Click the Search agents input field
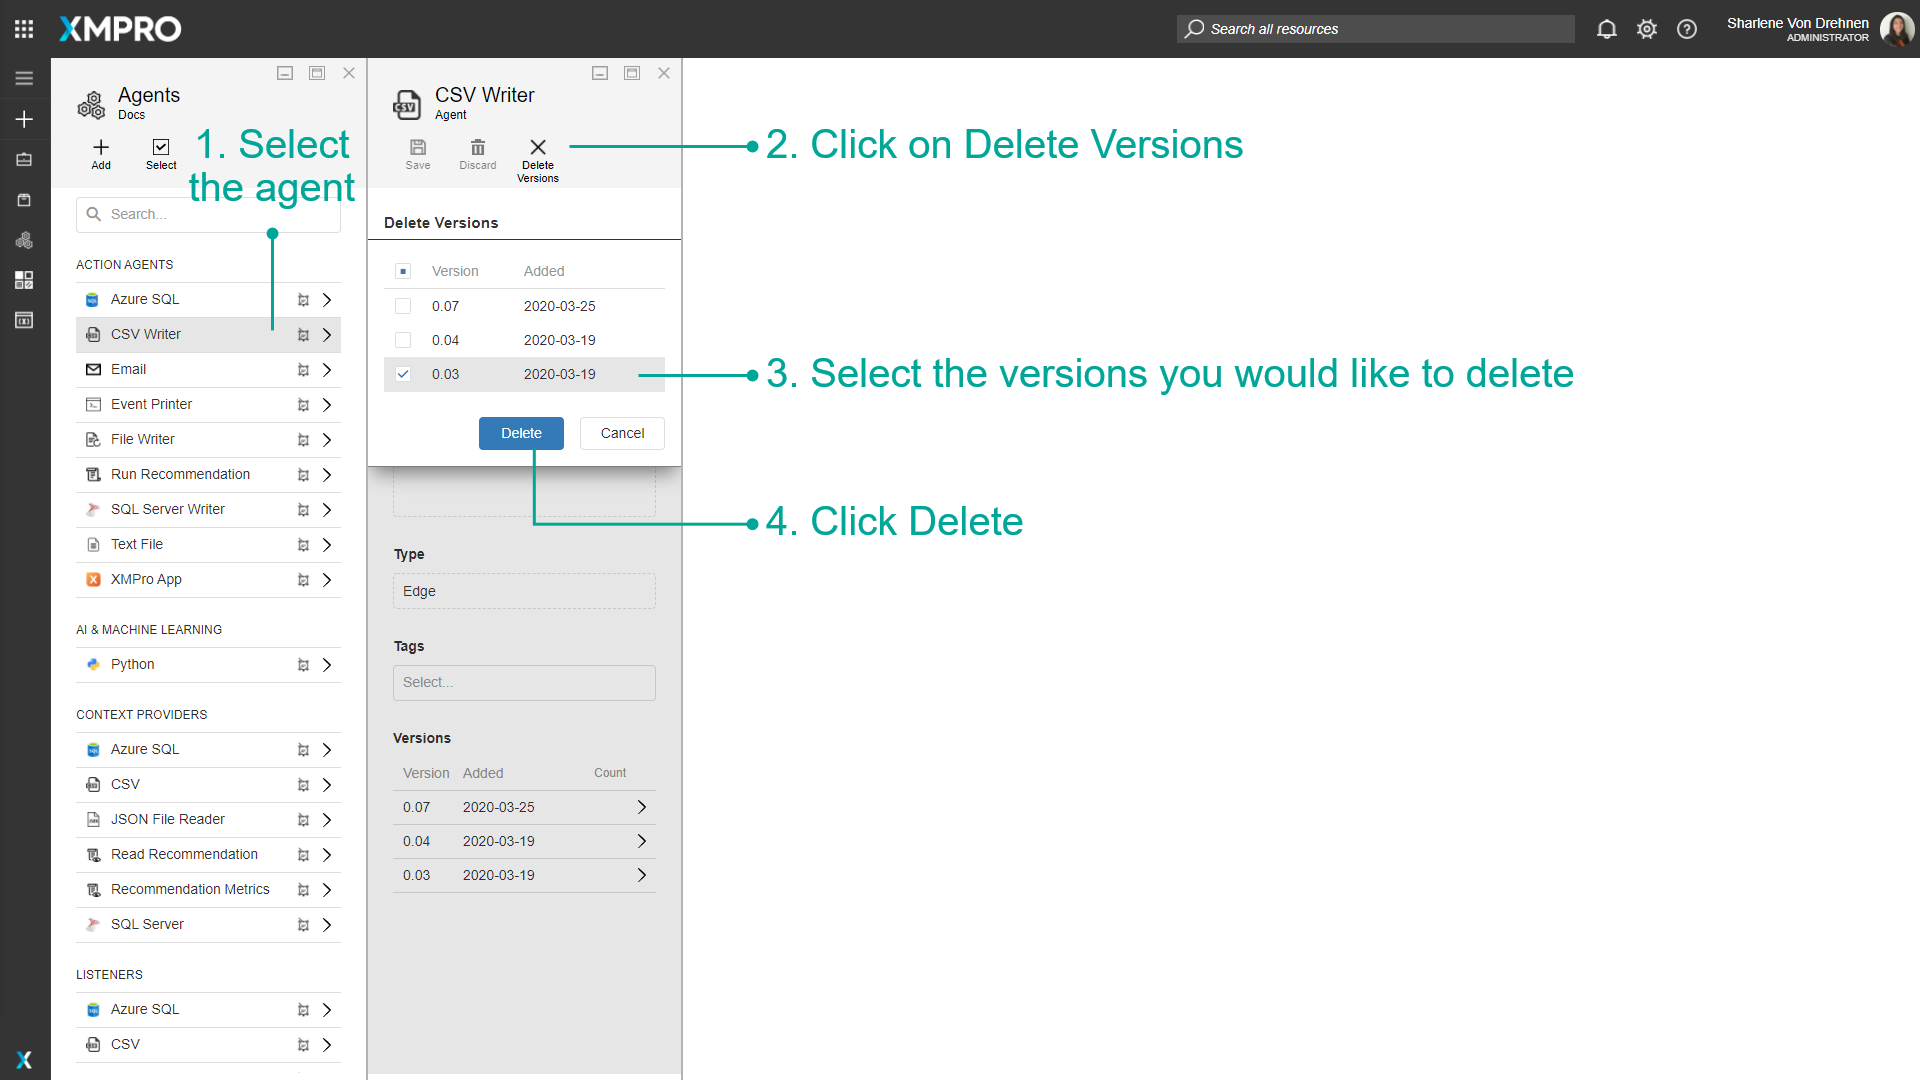Screen dimensions: 1920x1080 pos(208,214)
